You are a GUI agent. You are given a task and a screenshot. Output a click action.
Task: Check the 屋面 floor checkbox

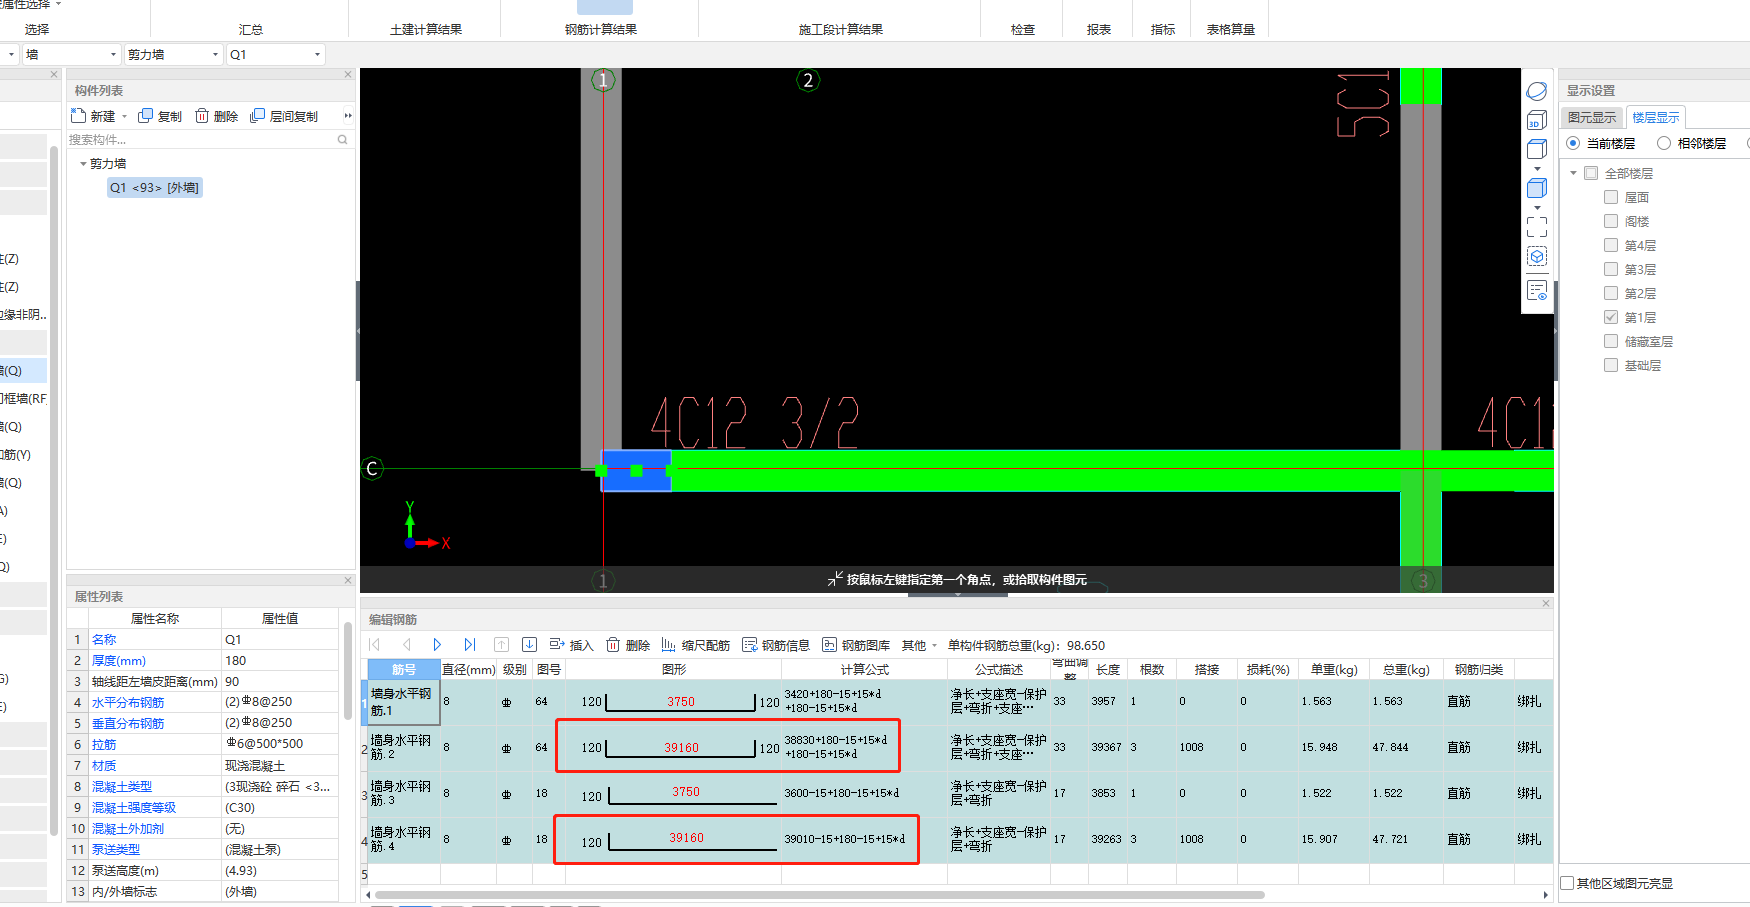(x=1611, y=197)
